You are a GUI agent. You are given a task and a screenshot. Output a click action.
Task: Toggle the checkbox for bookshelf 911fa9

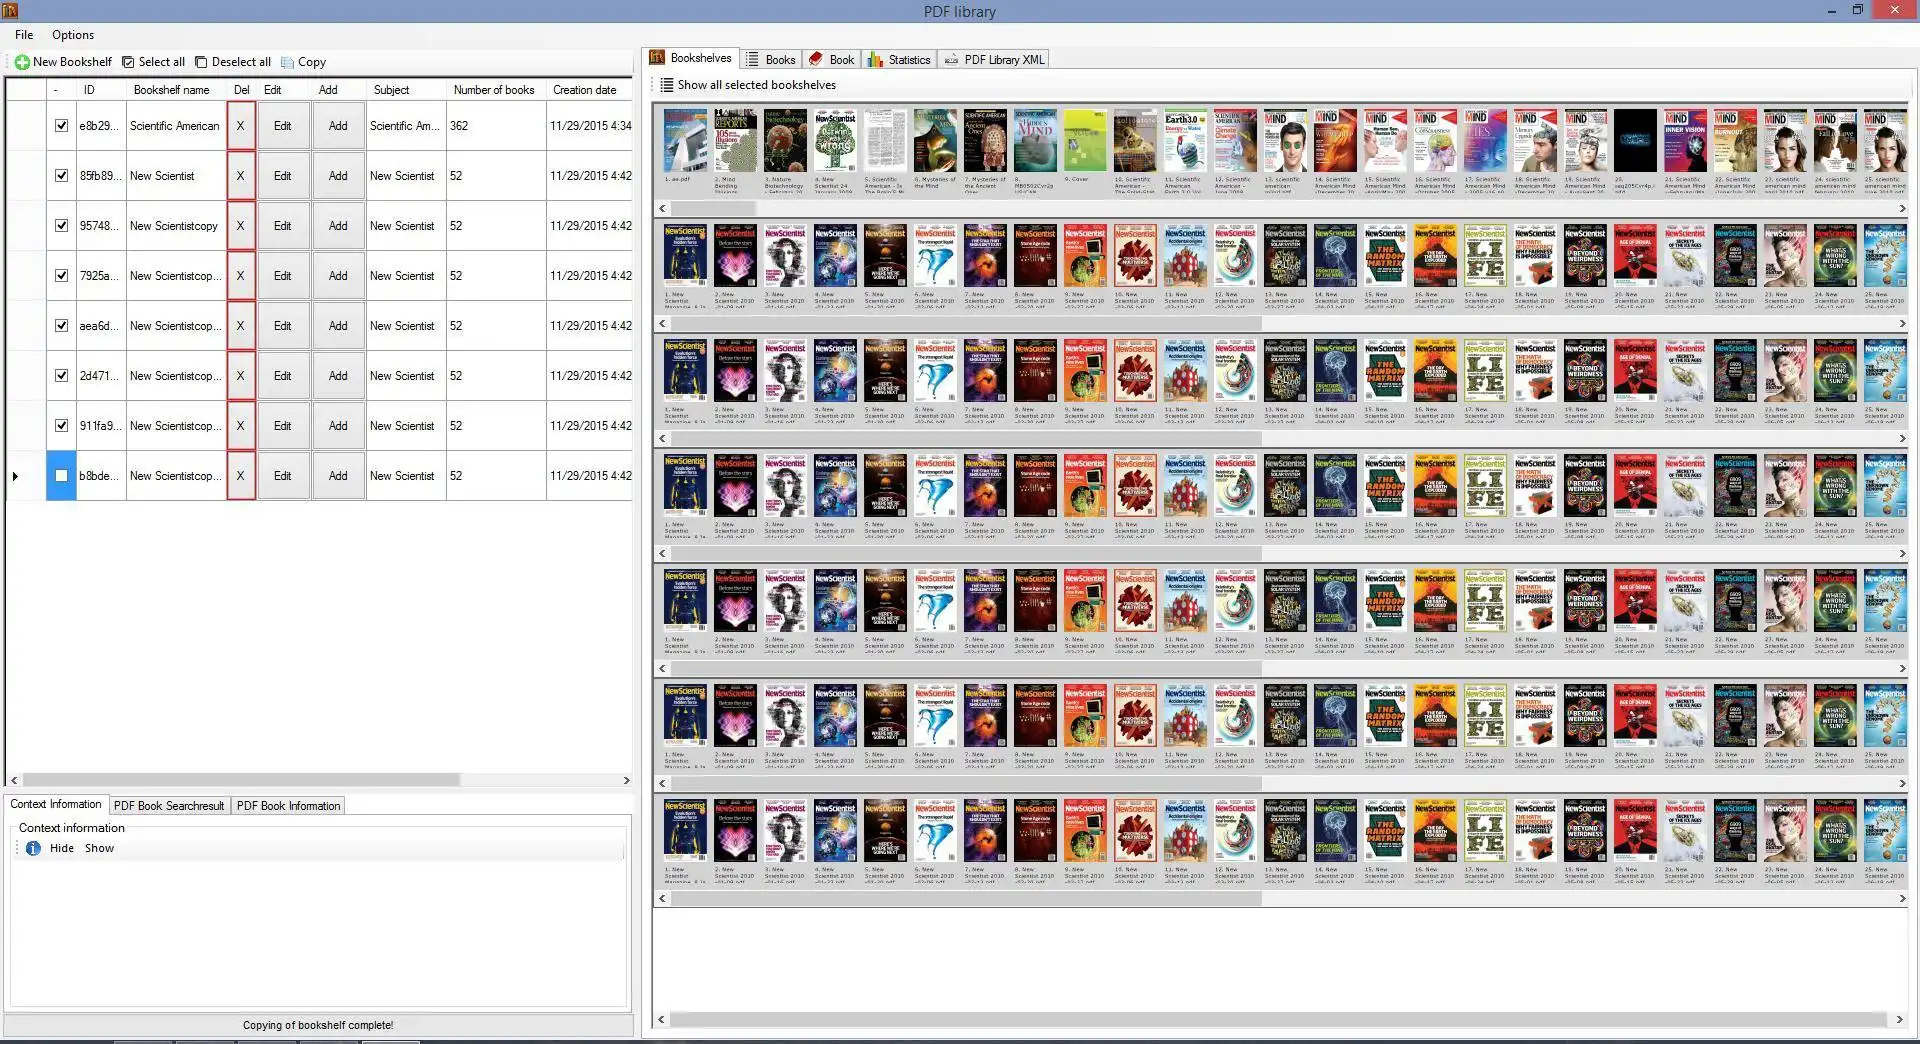61,426
